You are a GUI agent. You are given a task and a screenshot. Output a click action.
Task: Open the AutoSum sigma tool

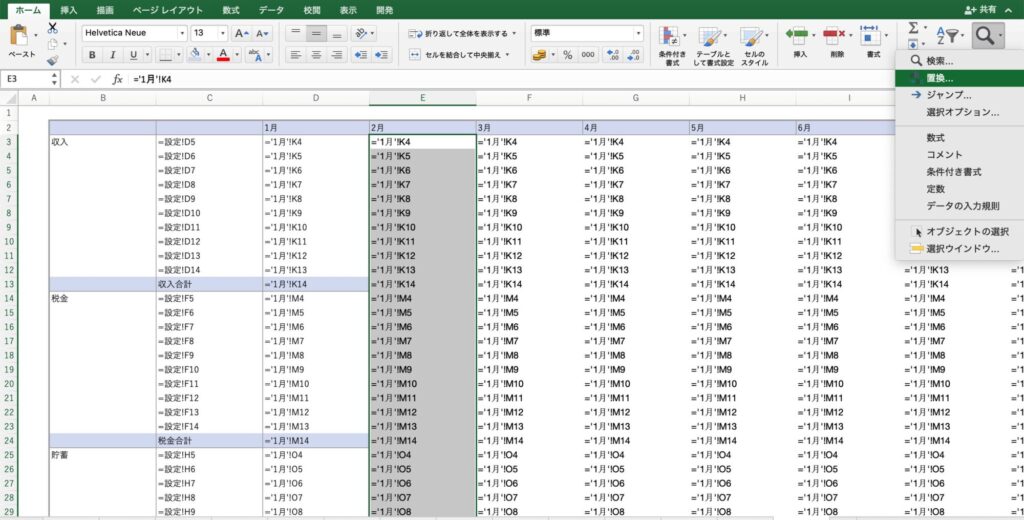coord(913,30)
